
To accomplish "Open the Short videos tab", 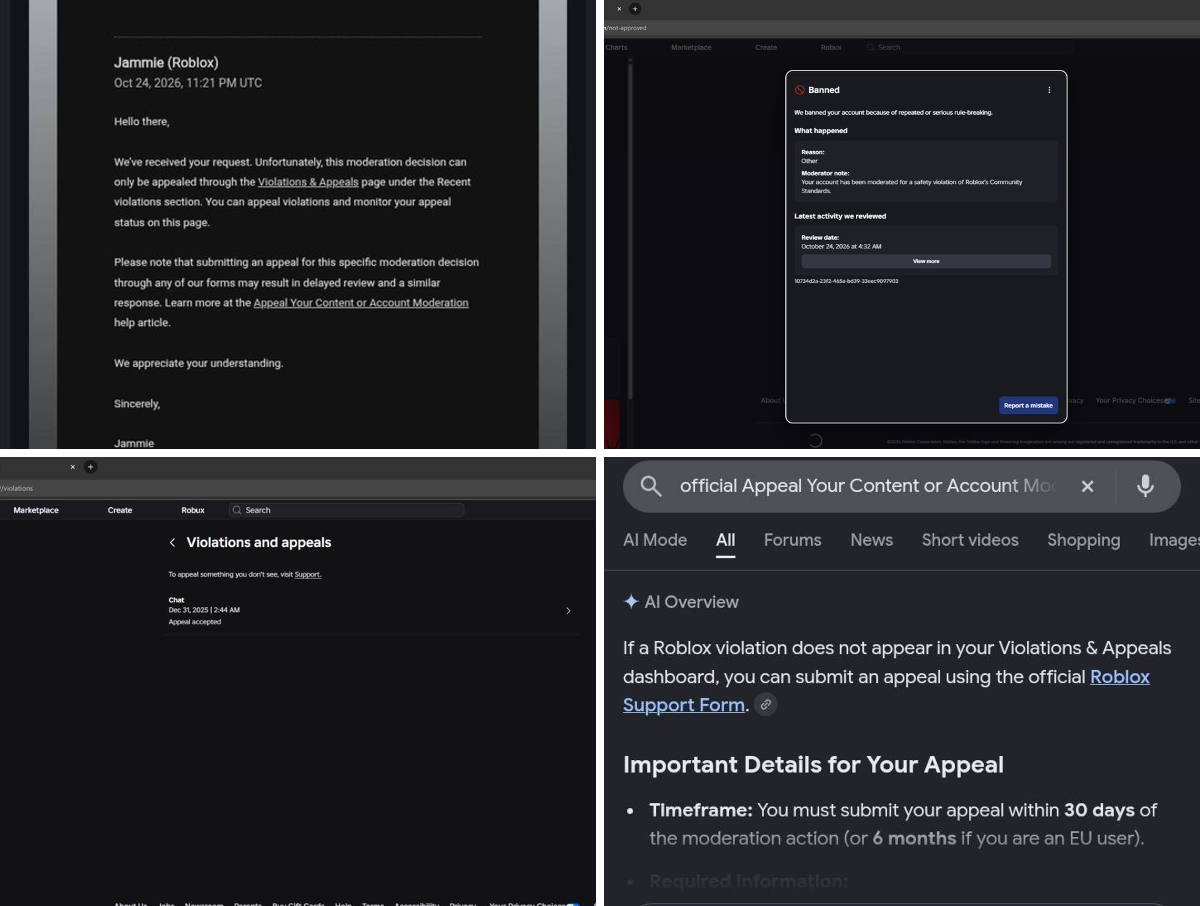I will (x=970, y=540).
